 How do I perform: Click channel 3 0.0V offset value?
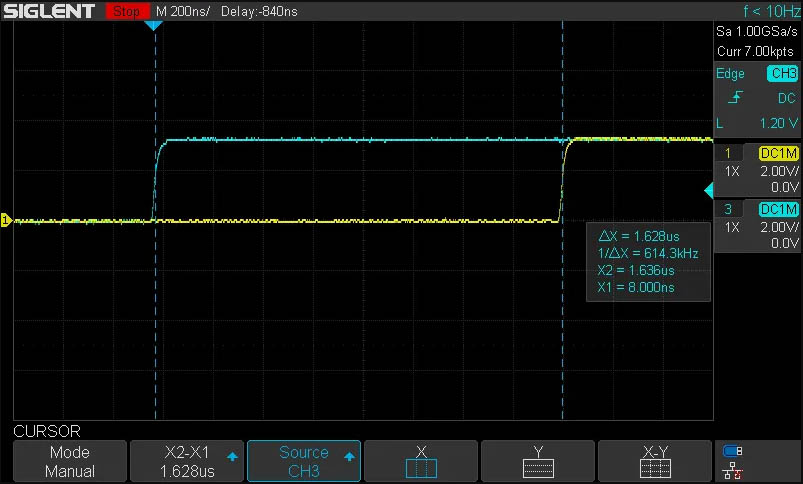(785, 243)
